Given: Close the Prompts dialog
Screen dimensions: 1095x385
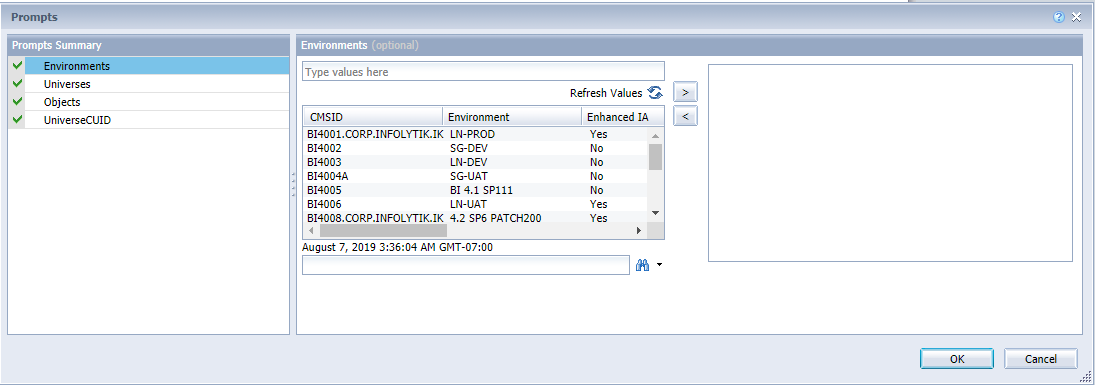Looking at the screenshot, I should pos(1076,17).
